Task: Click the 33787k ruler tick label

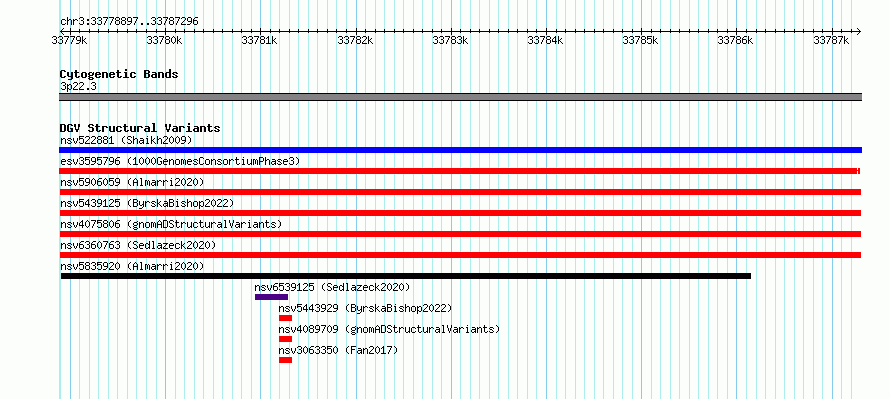Action: coord(832,40)
